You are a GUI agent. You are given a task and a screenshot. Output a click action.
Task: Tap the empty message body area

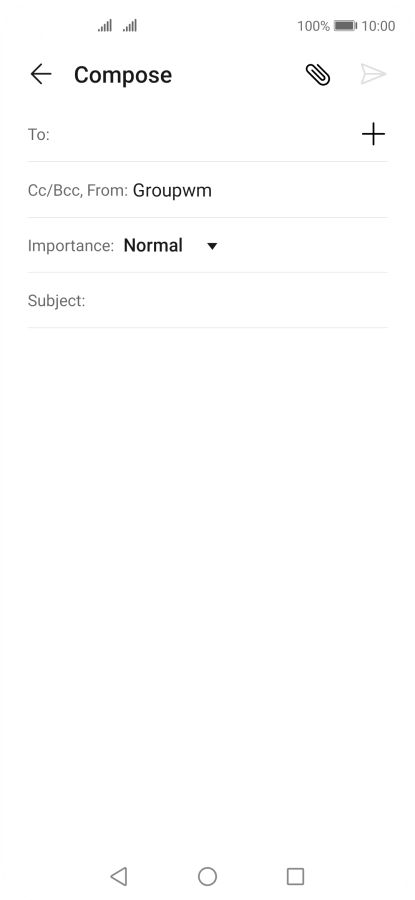(x=207, y=585)
